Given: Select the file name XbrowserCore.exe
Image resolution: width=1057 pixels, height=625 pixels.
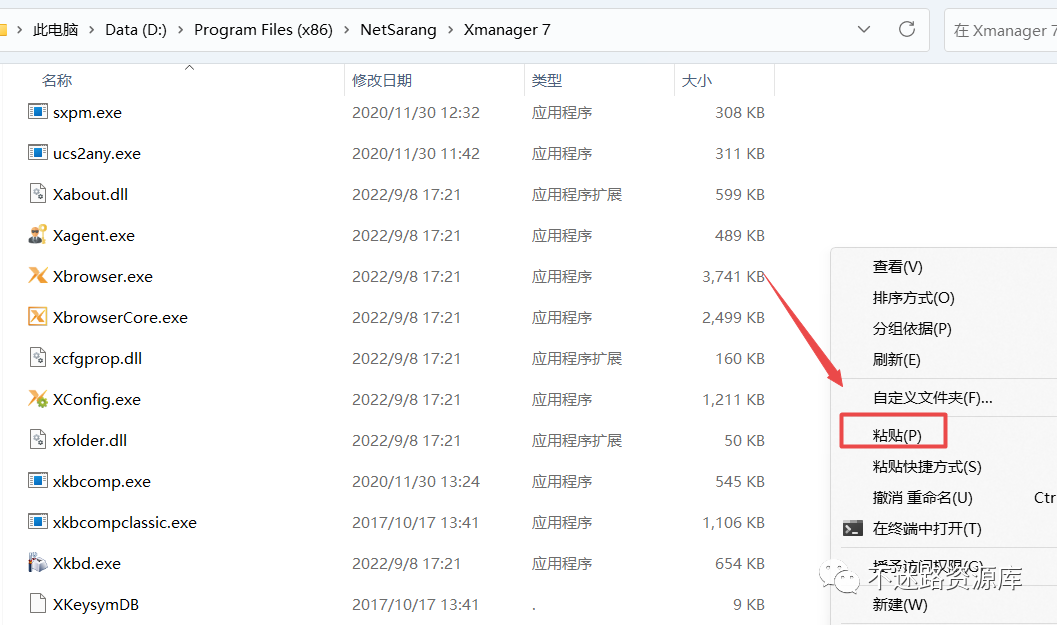Looking at the screenshot, I should (121, 318).
